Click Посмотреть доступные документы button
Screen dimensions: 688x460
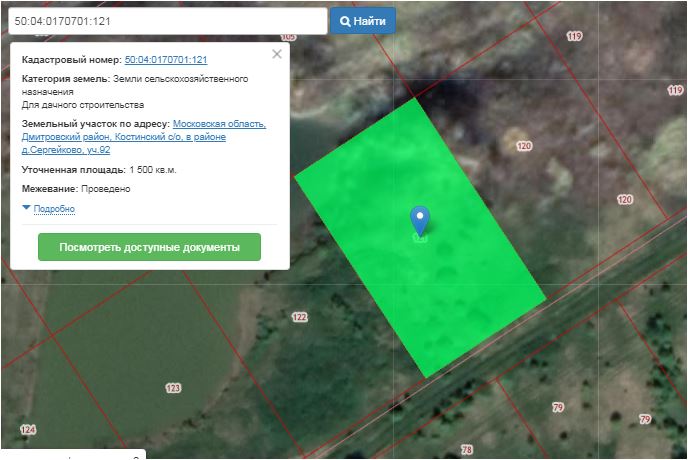click(149, 247)
